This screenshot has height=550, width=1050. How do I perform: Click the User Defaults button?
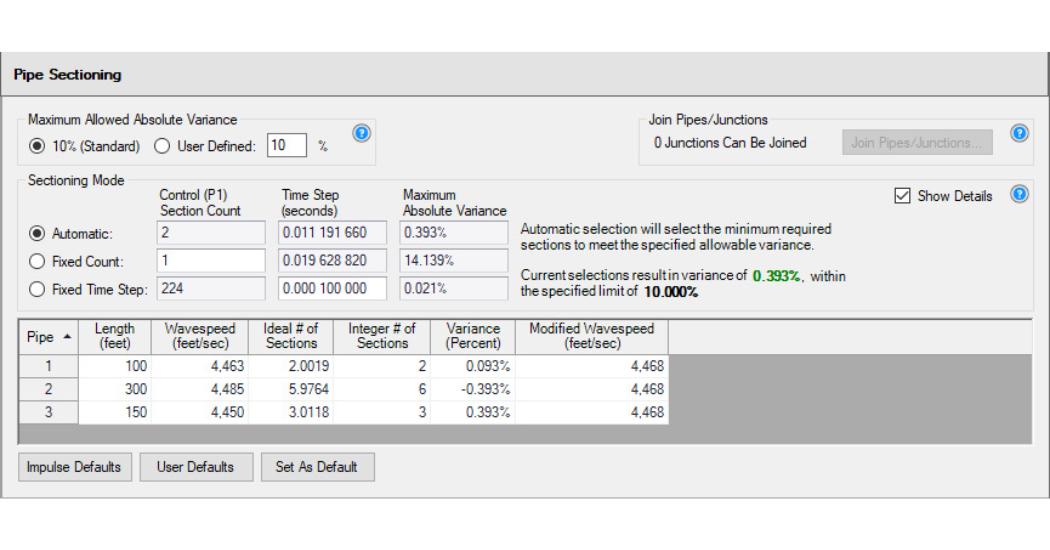click(x=196, y=467)
